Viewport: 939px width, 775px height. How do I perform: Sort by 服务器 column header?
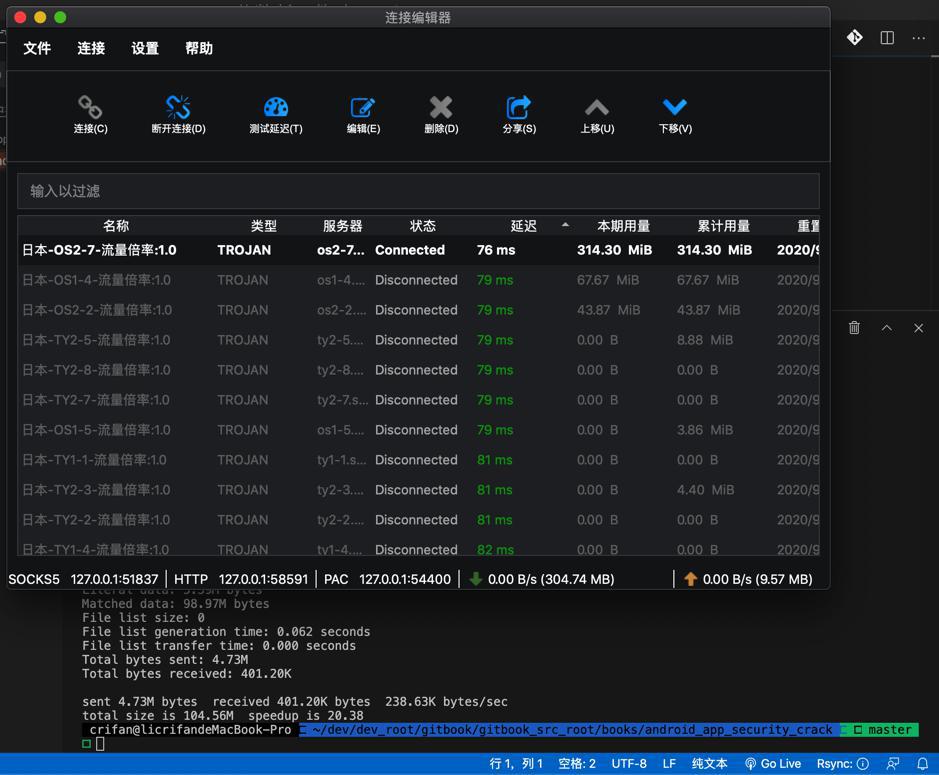coord(343,226)
